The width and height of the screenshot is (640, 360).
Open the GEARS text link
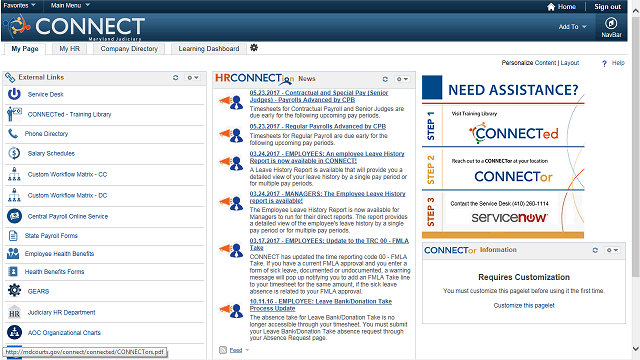38,291
